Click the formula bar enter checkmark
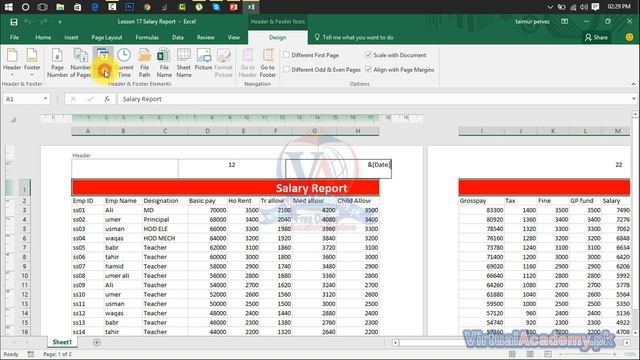640x360 pixels. [x=90, y=99]
